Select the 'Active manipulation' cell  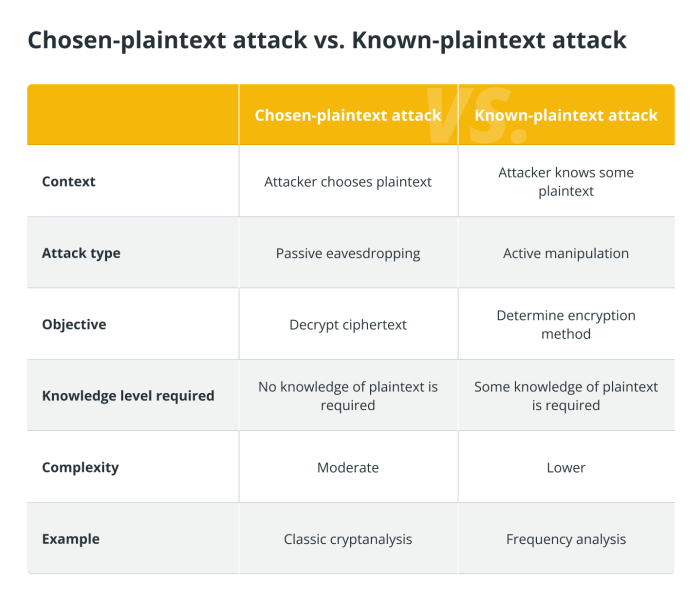tap(566, 253)
